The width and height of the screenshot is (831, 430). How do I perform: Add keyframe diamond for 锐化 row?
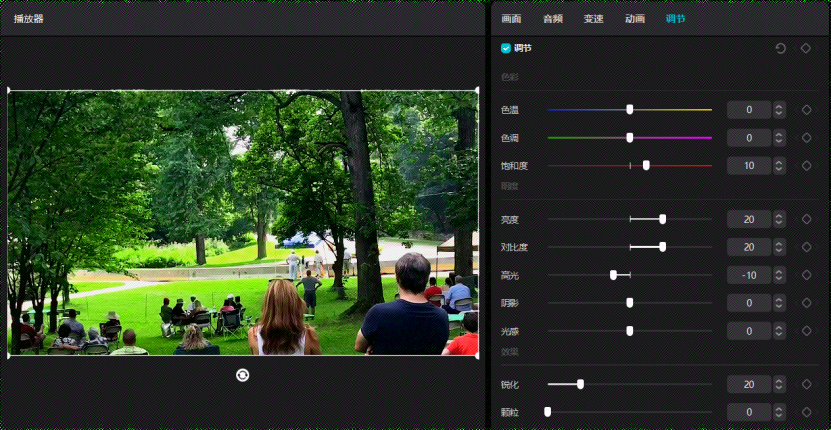807,384
